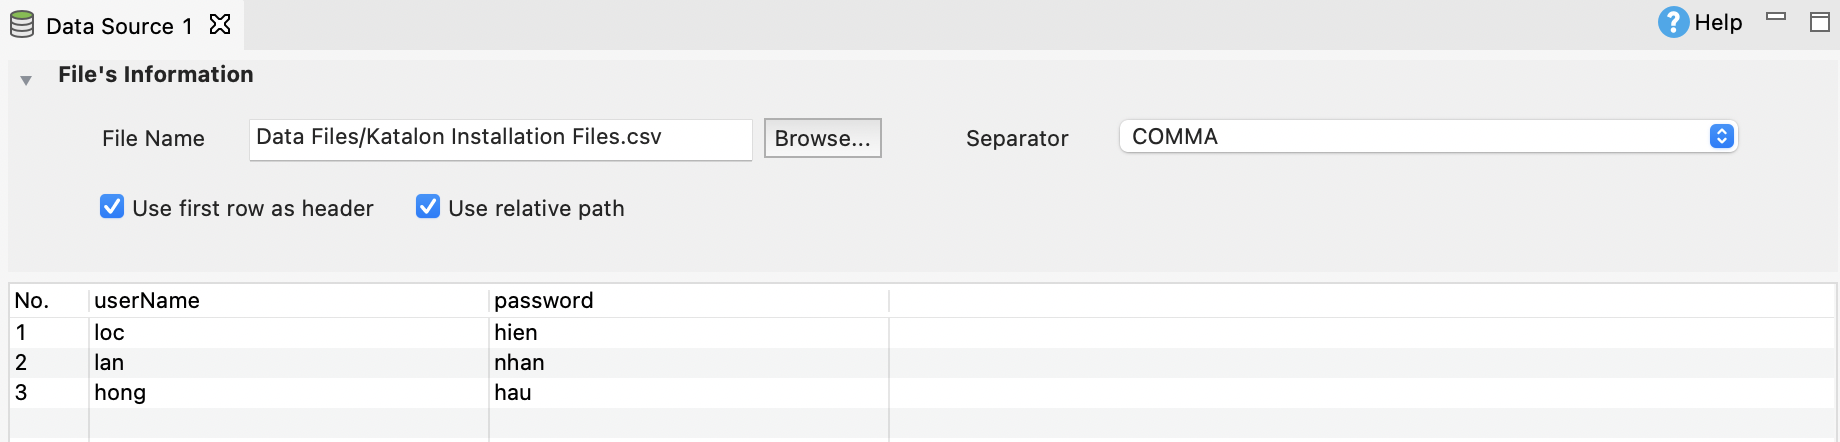Click the No. column header

coord(32,300)
